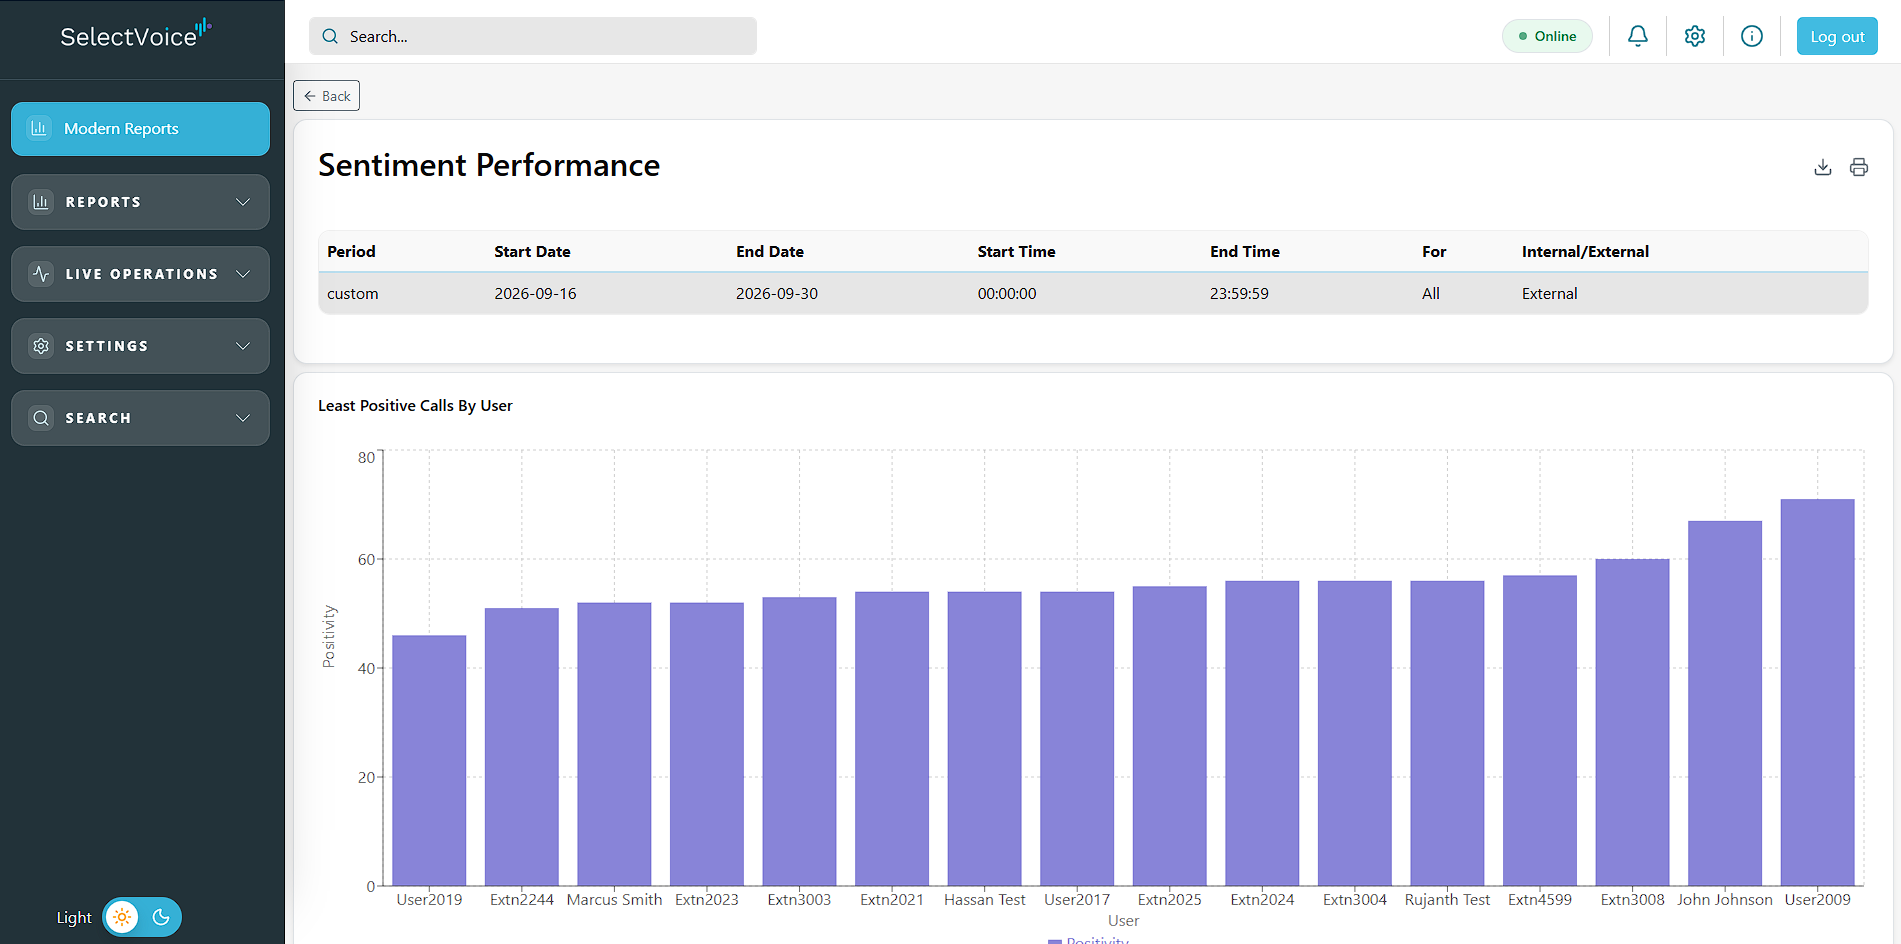Click the Live Operations pulse icon
Screen dimensions: 1901x944
41,274
